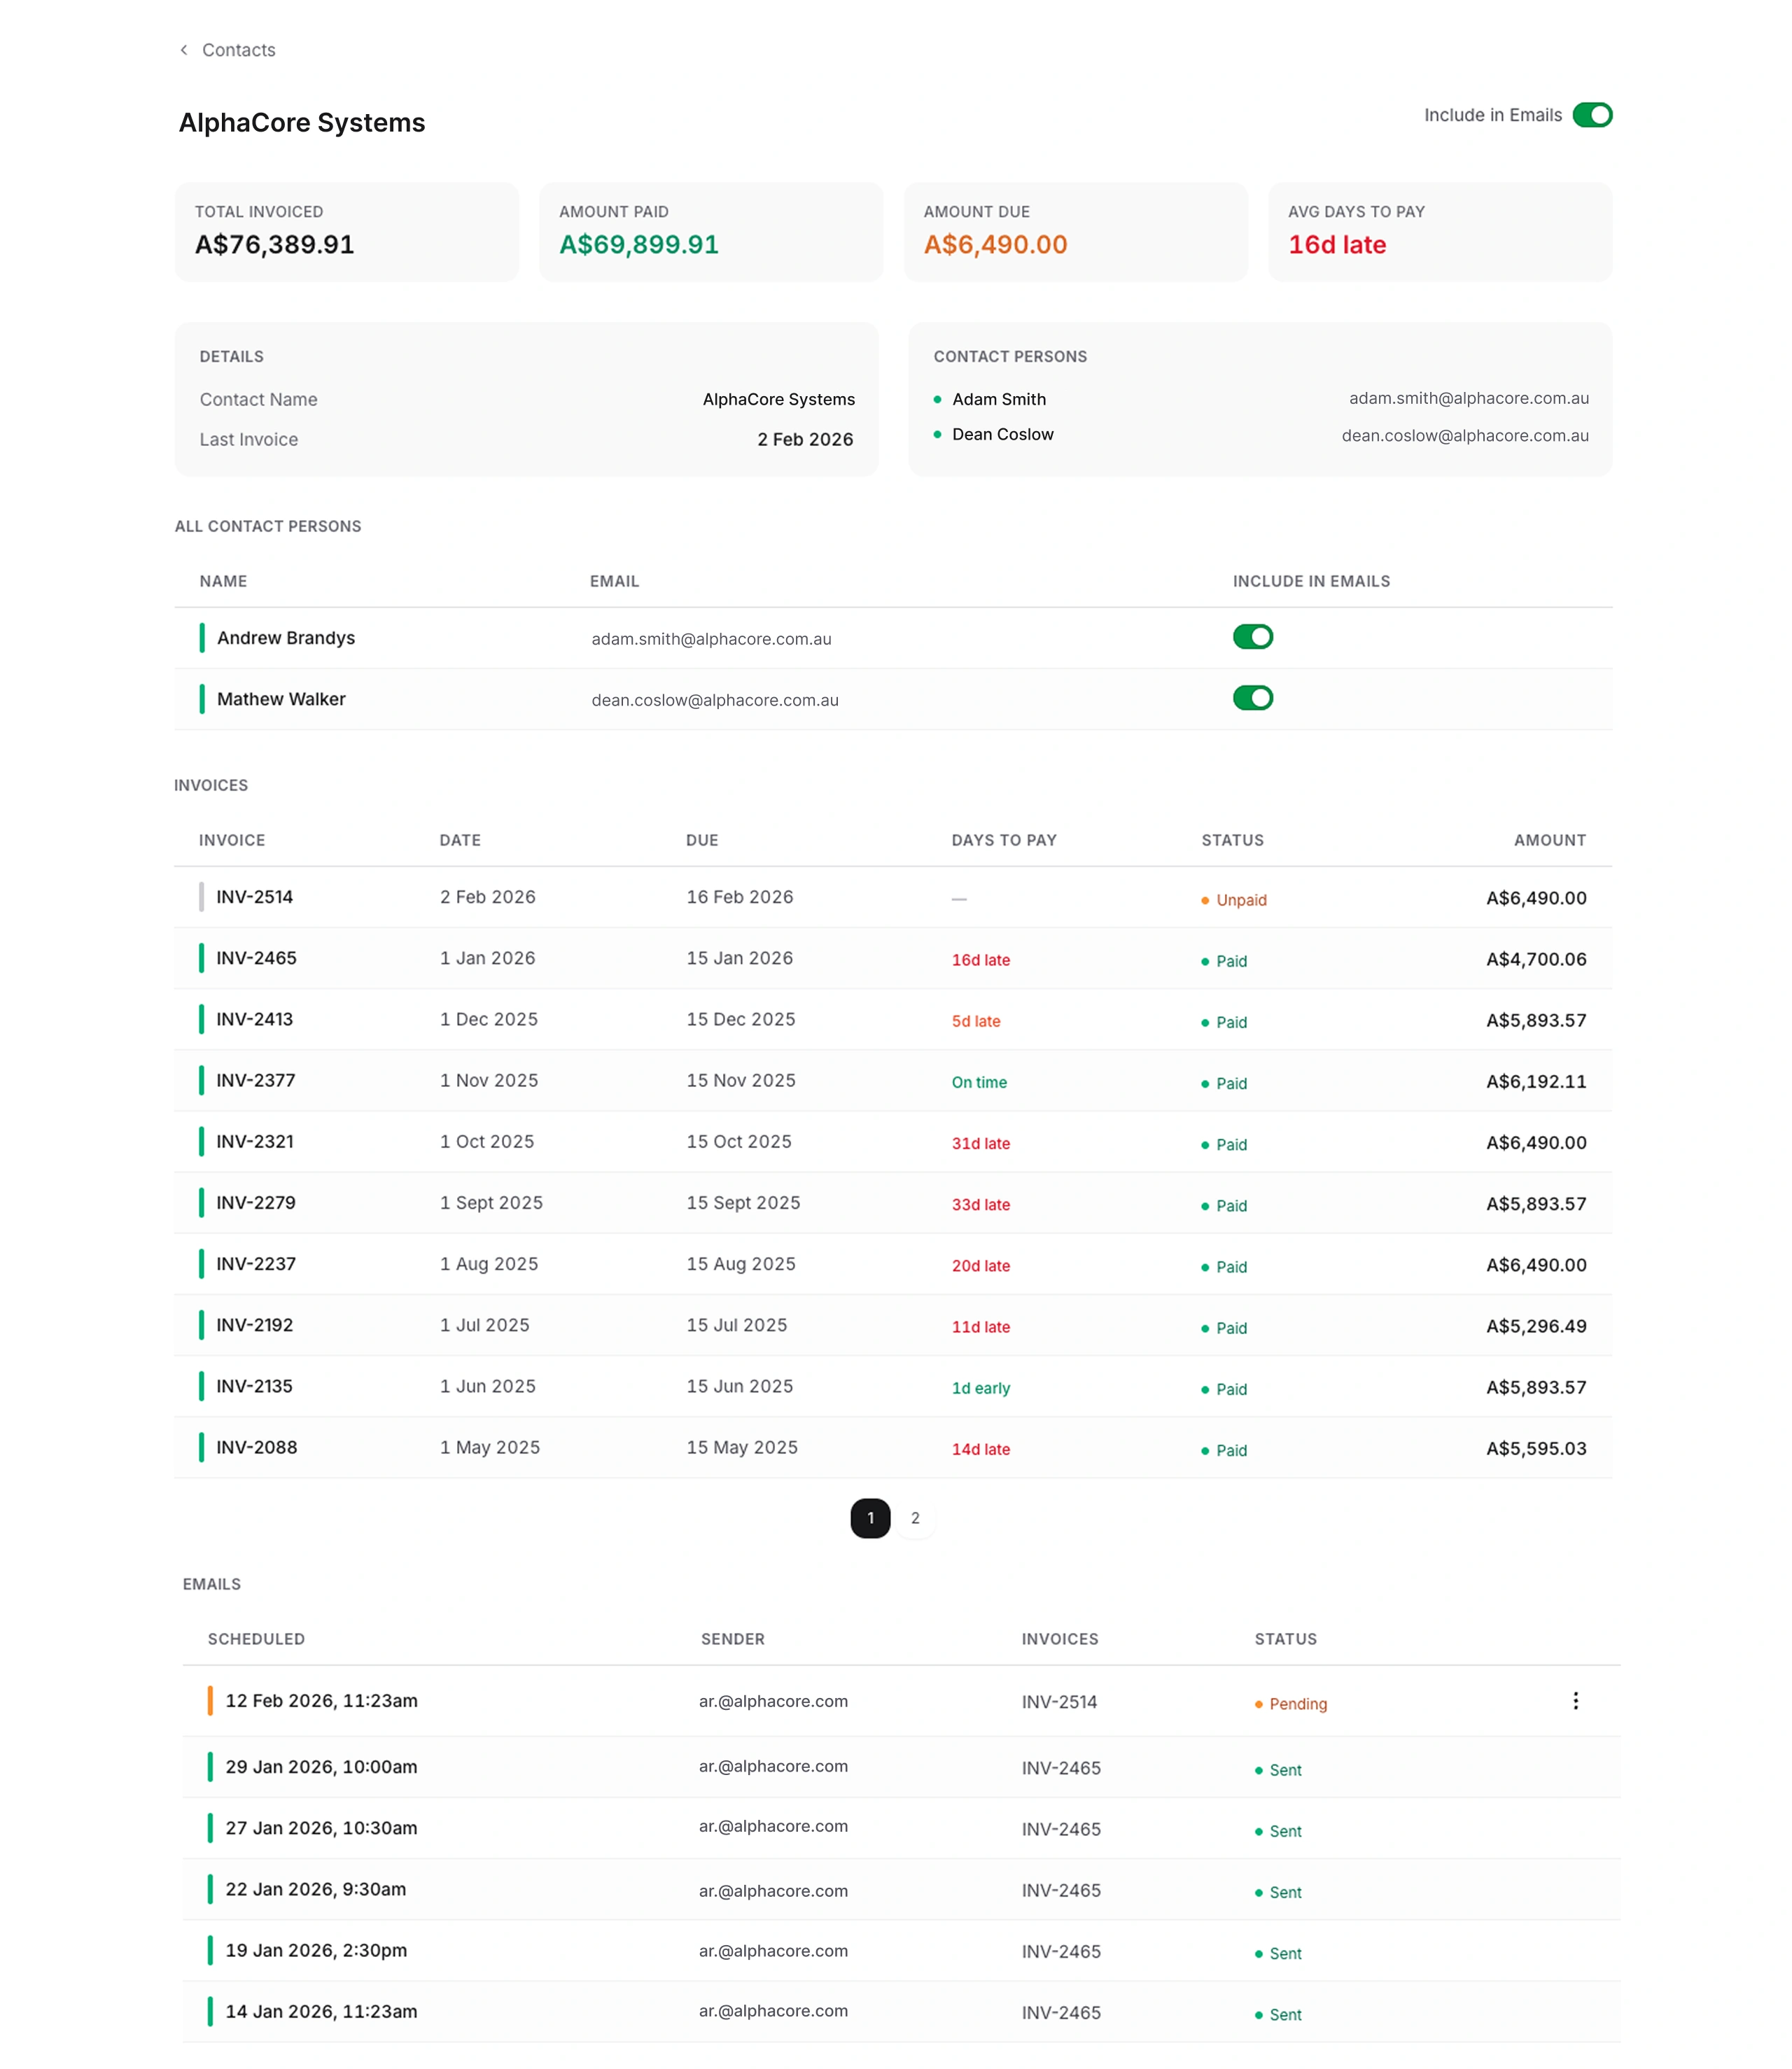
Task: Open the three-dot menu on Pending email
Action: coord(1575,1701)
